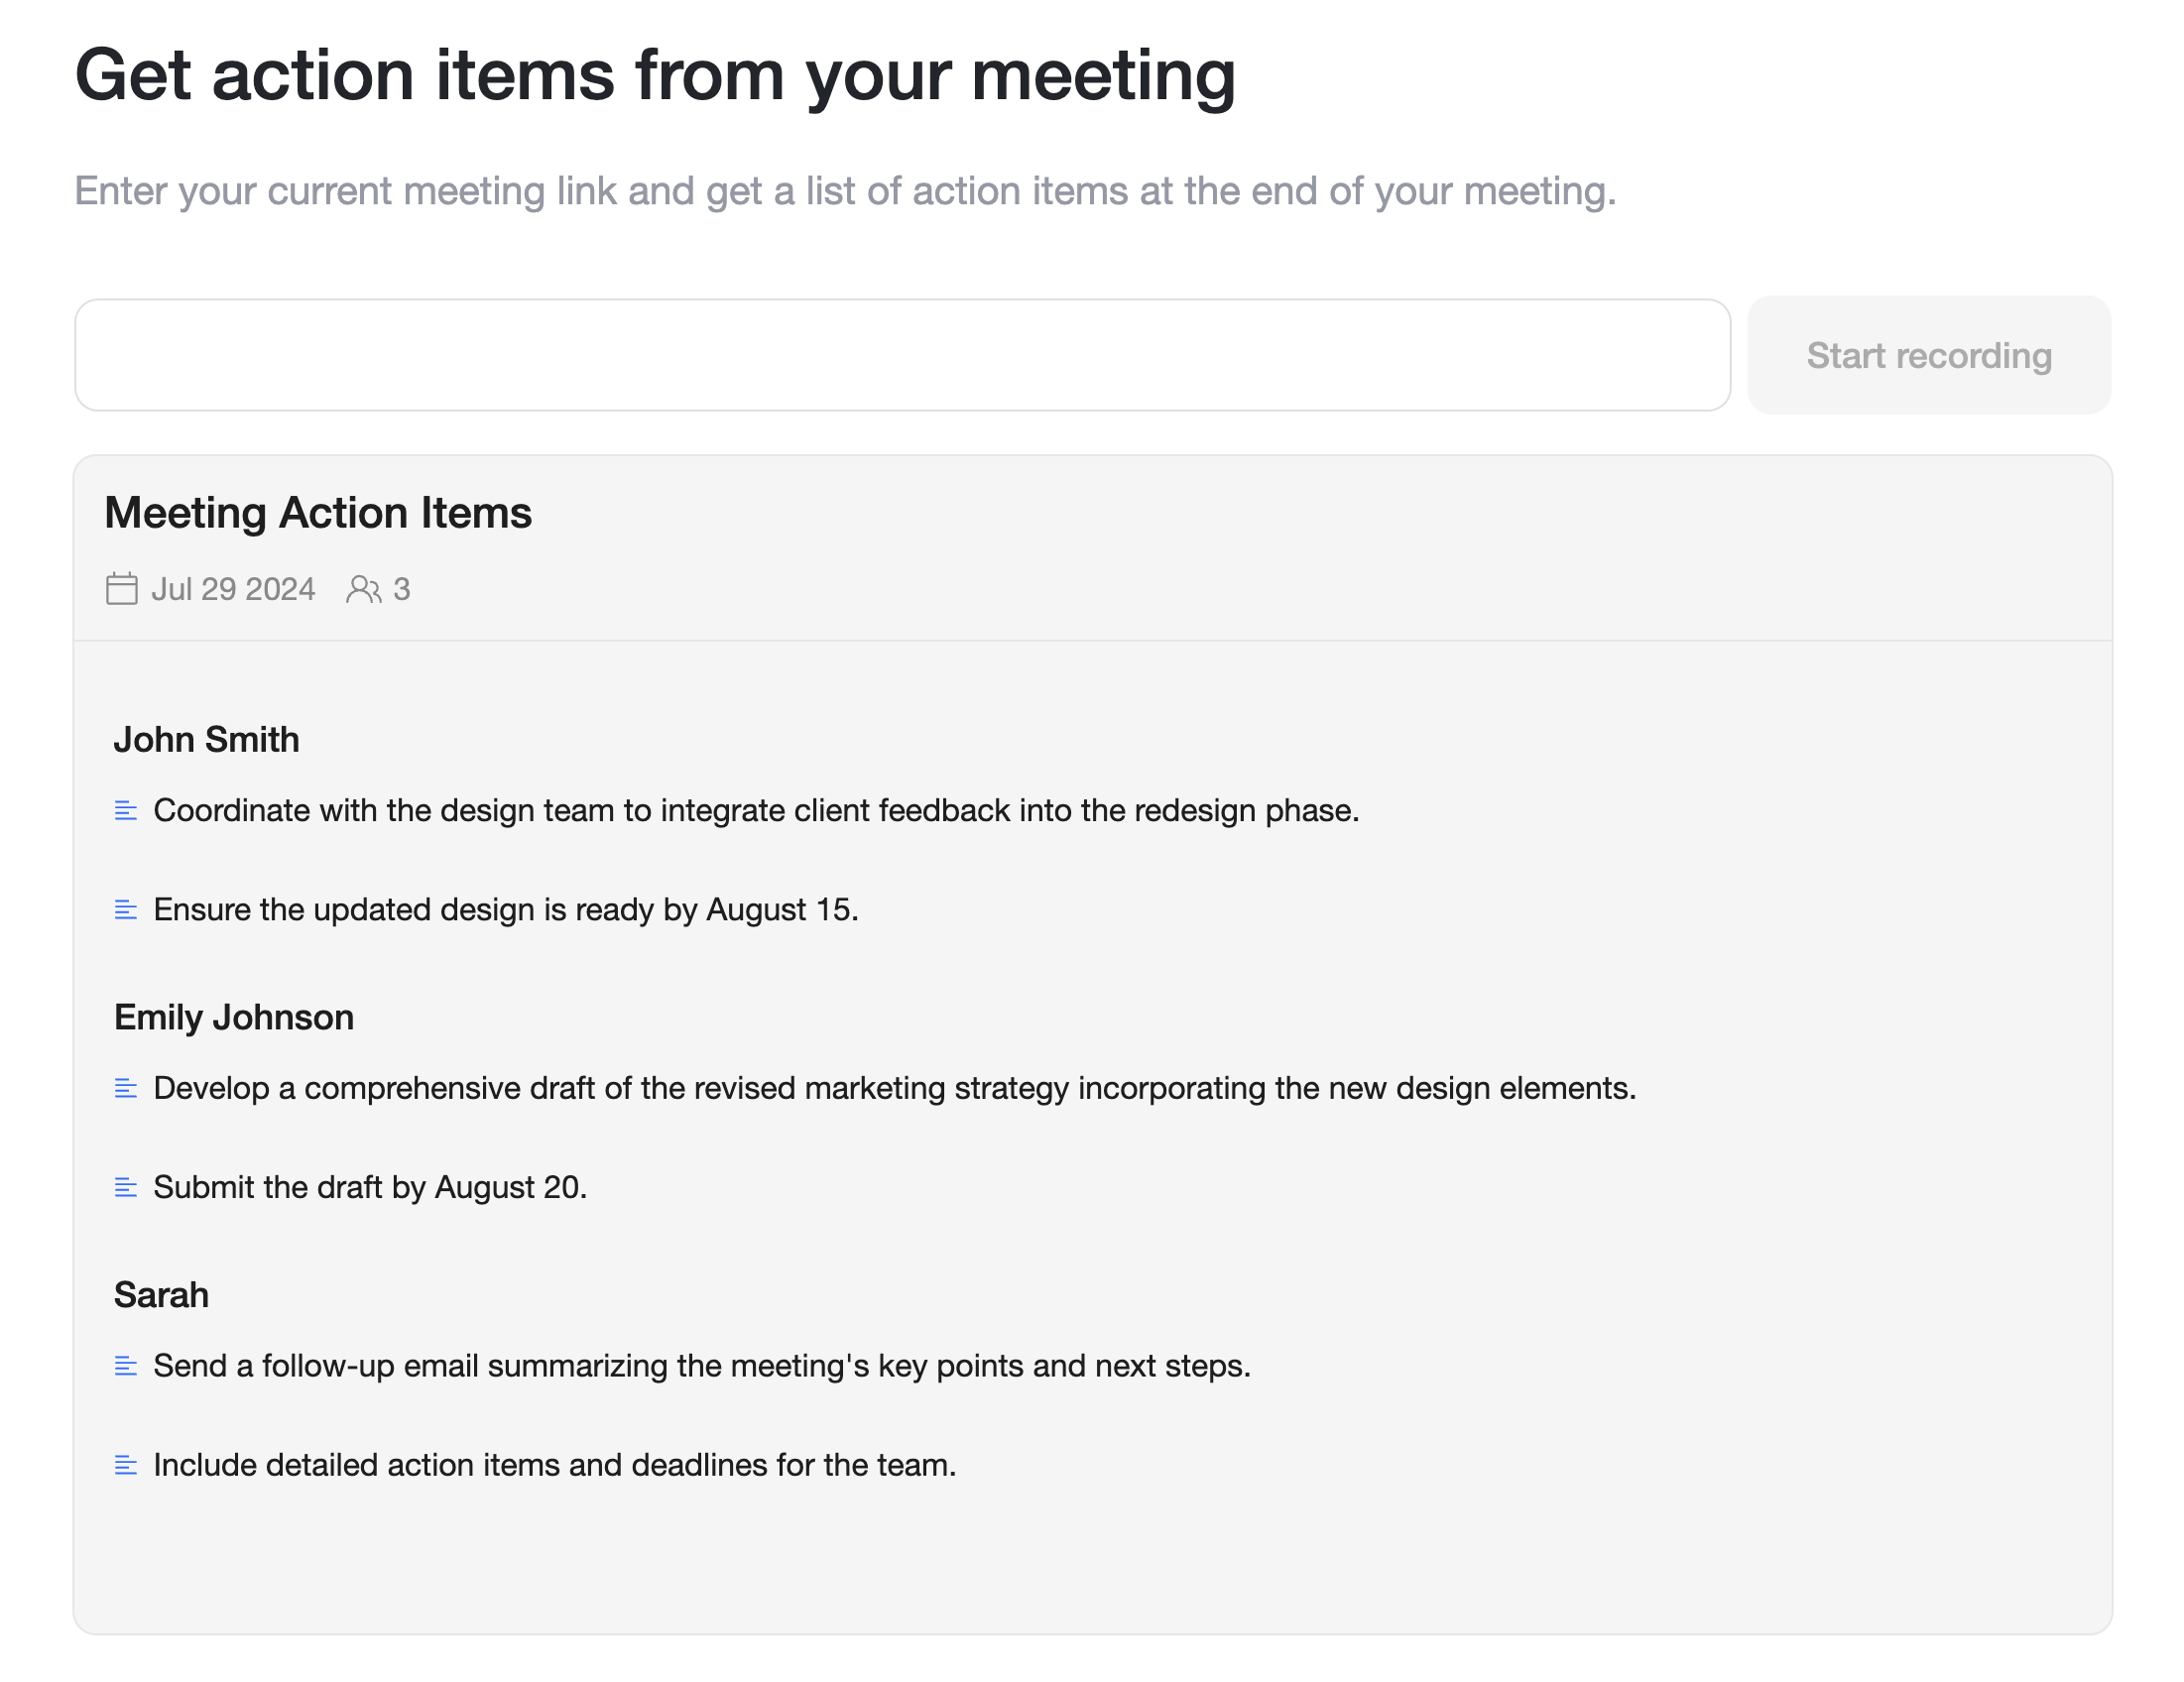
Task: Click the meeting link input field
Action: (x=902, y=355)
